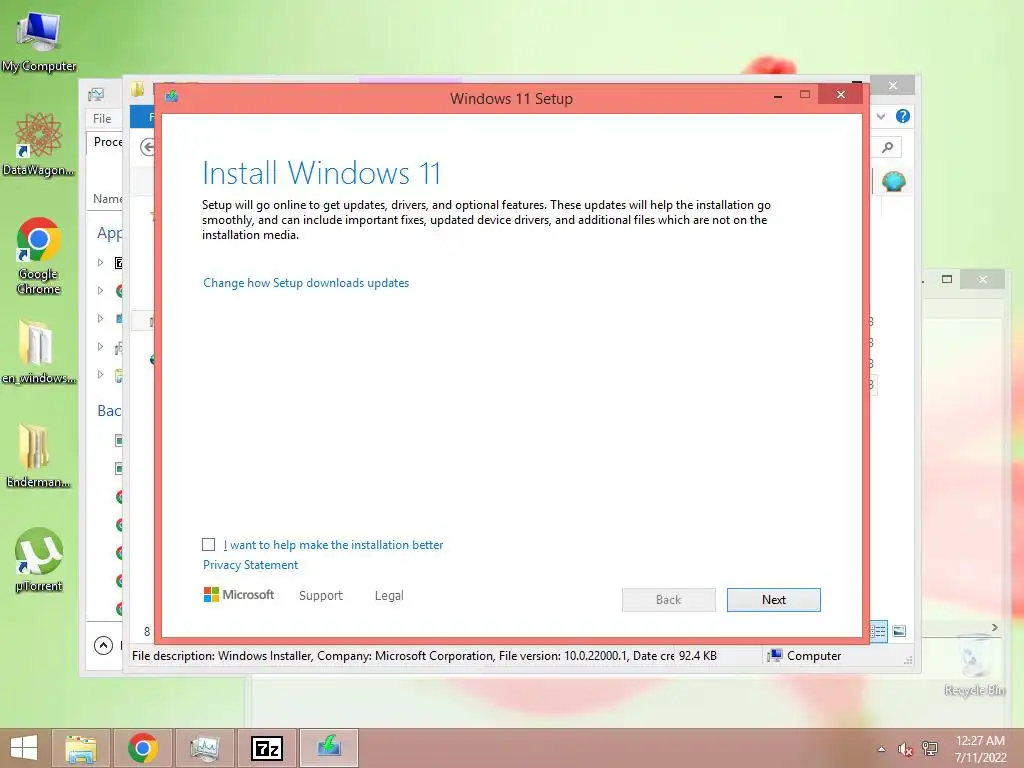Click scroll right arrow in background window
Screen dimensions: 1024x768
point(995,628)
